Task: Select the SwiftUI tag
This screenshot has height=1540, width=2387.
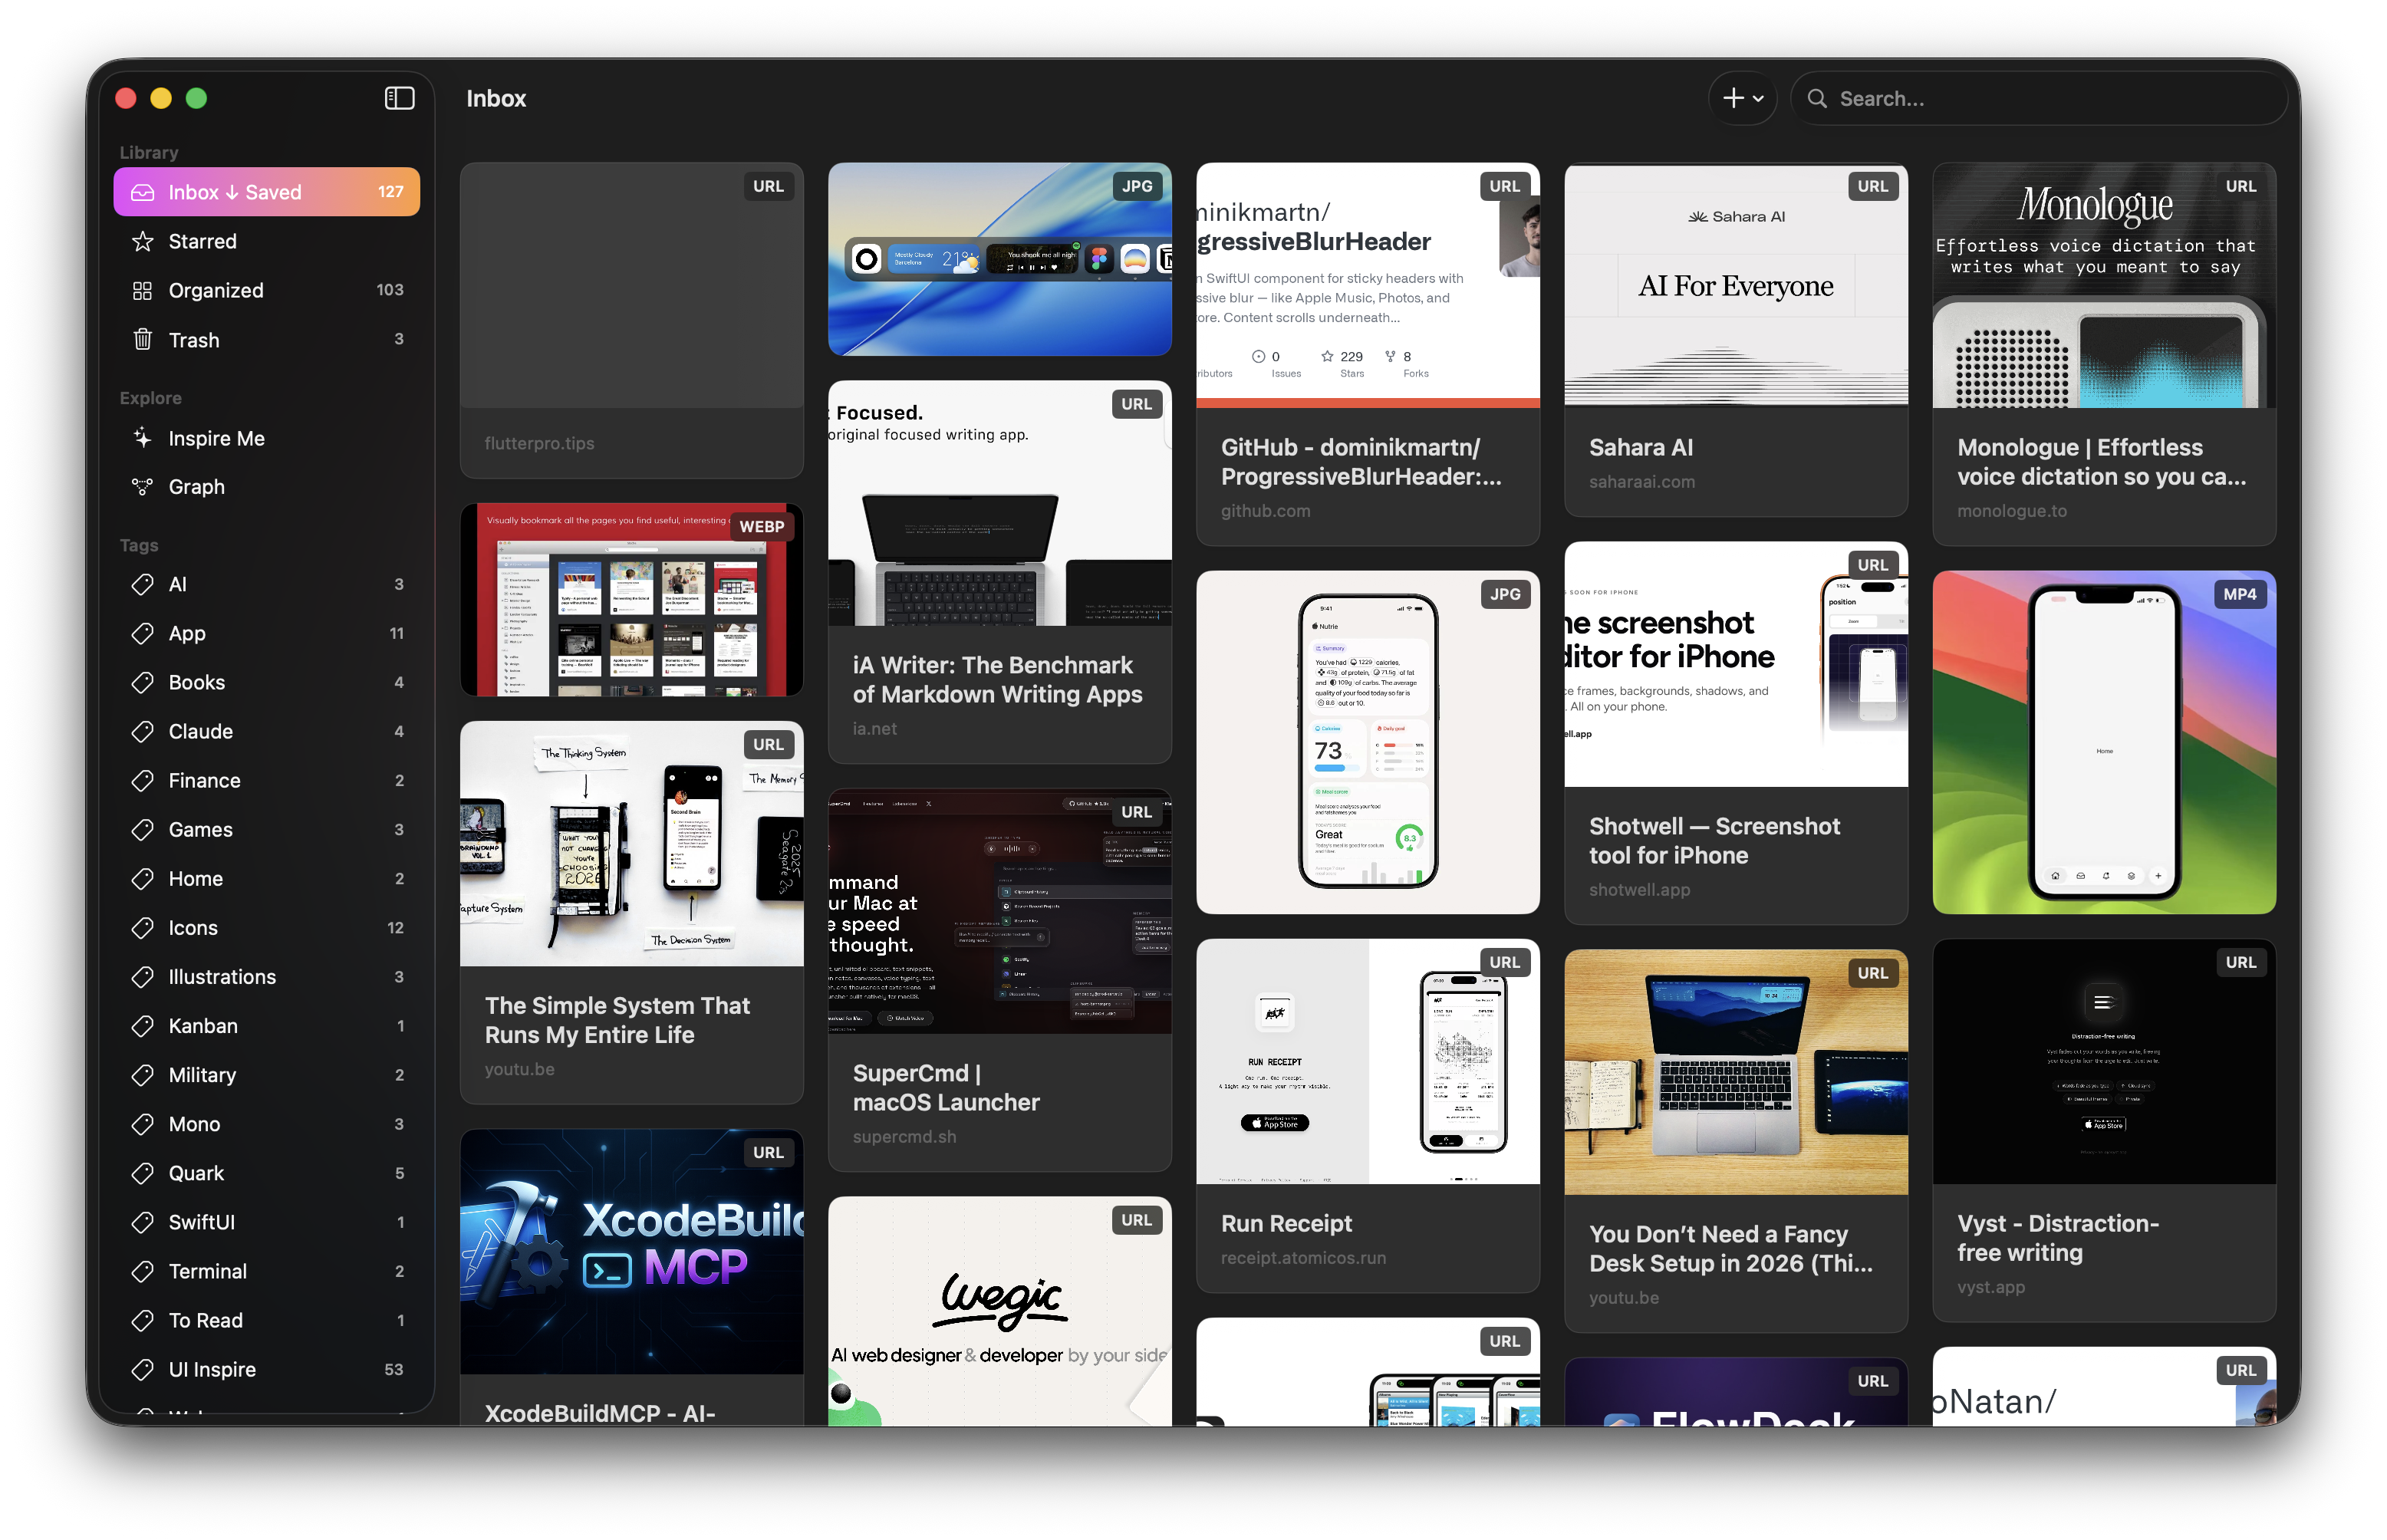Action: 203,1222
